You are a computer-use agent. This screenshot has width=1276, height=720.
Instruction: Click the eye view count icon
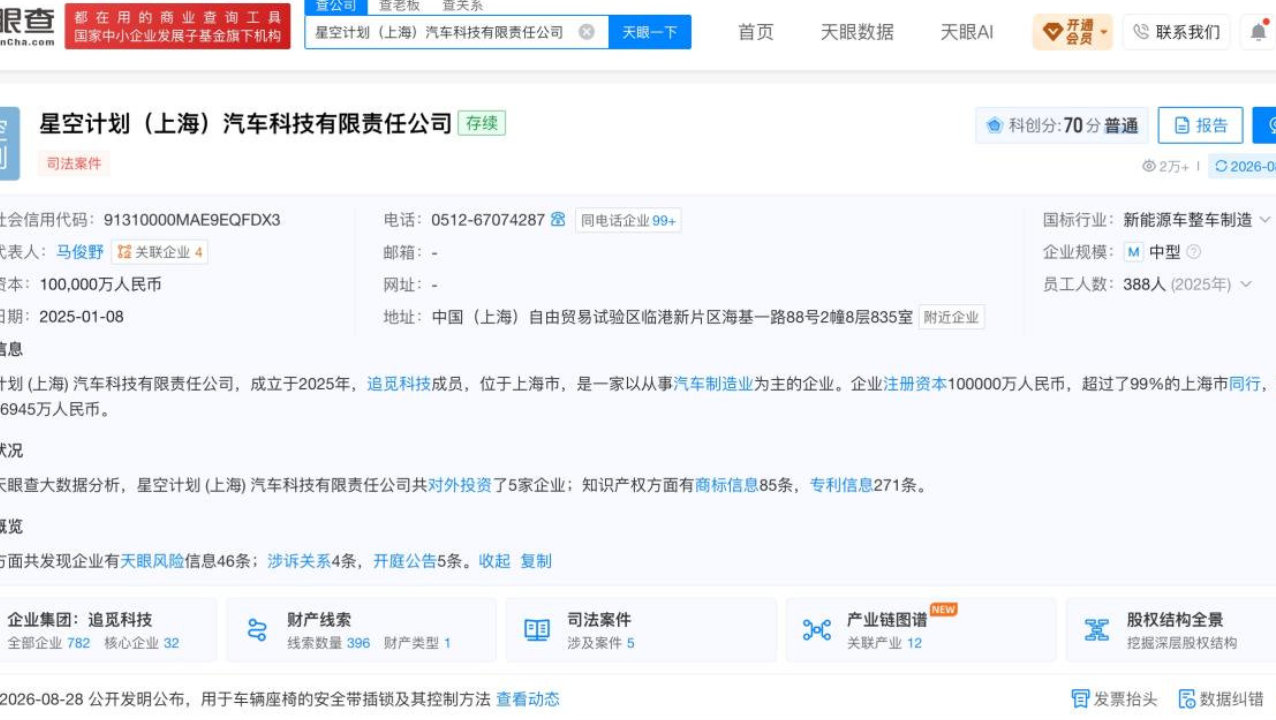tap(1149, 167)
